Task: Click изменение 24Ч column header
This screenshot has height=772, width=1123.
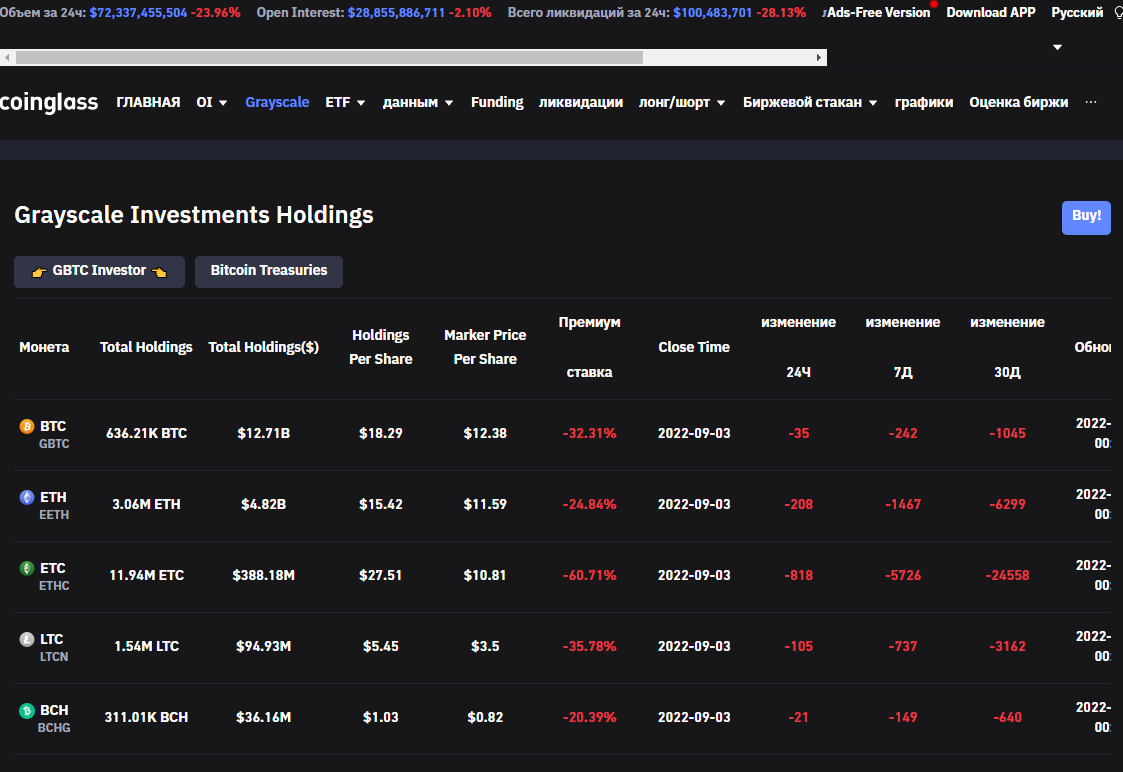Action: [x=799, y=347]
